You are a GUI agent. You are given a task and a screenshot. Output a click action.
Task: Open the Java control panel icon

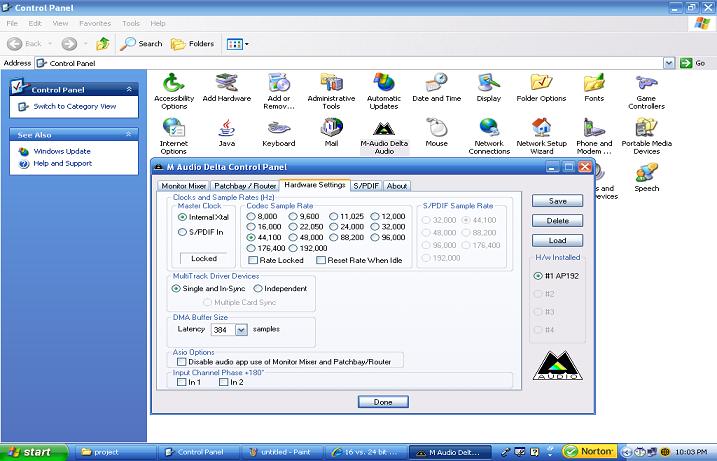click(x=227, y=133)
